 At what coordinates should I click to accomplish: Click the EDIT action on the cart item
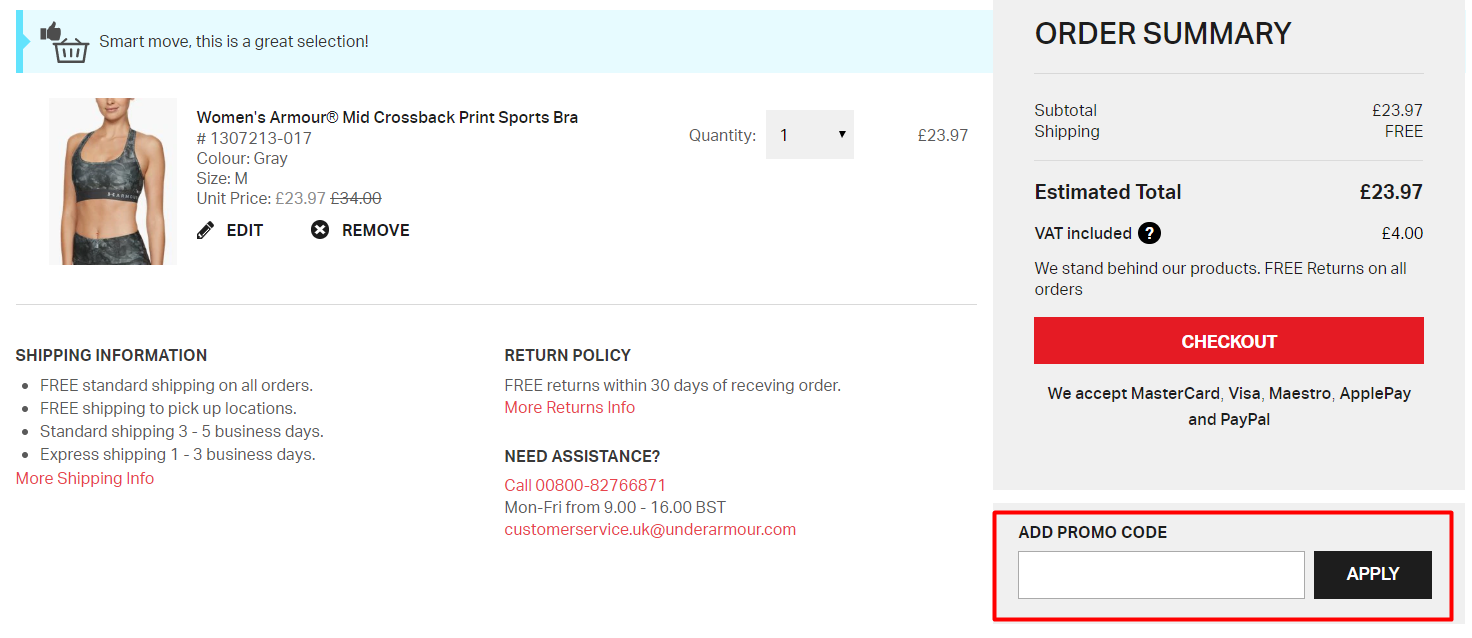click(244, 230)
